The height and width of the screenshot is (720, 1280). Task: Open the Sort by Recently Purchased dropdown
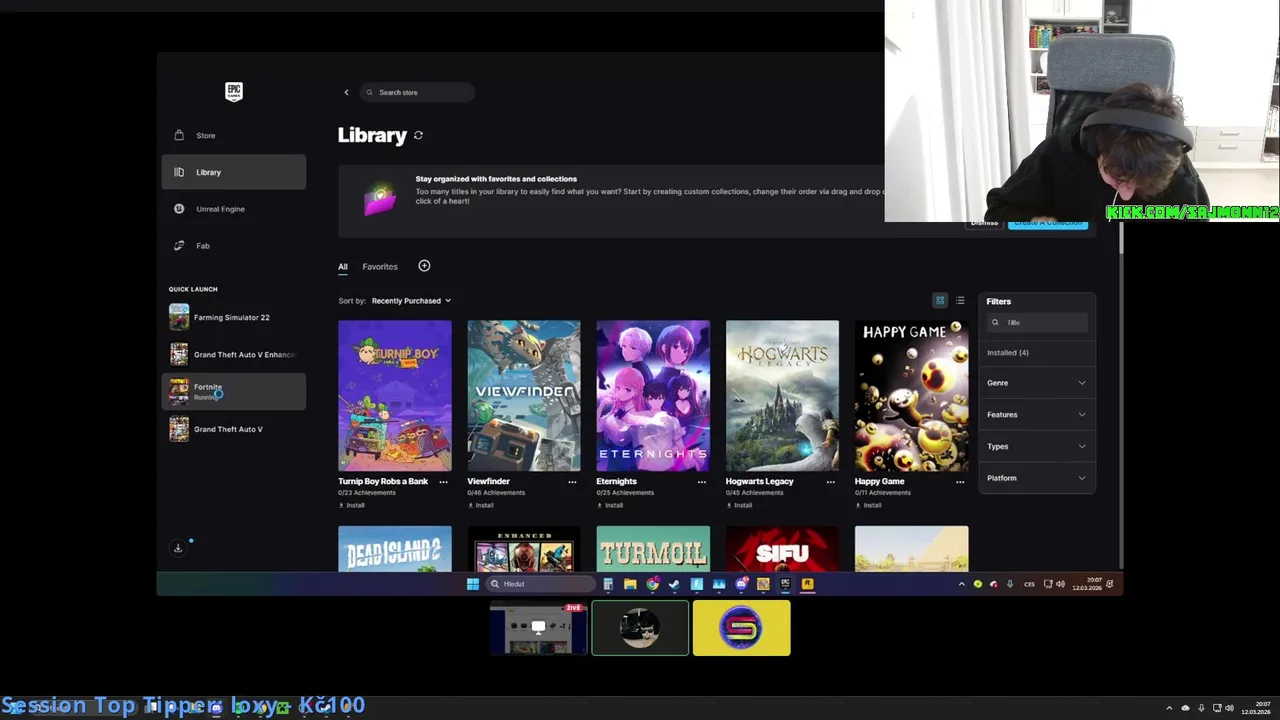[x=411, y=301]
